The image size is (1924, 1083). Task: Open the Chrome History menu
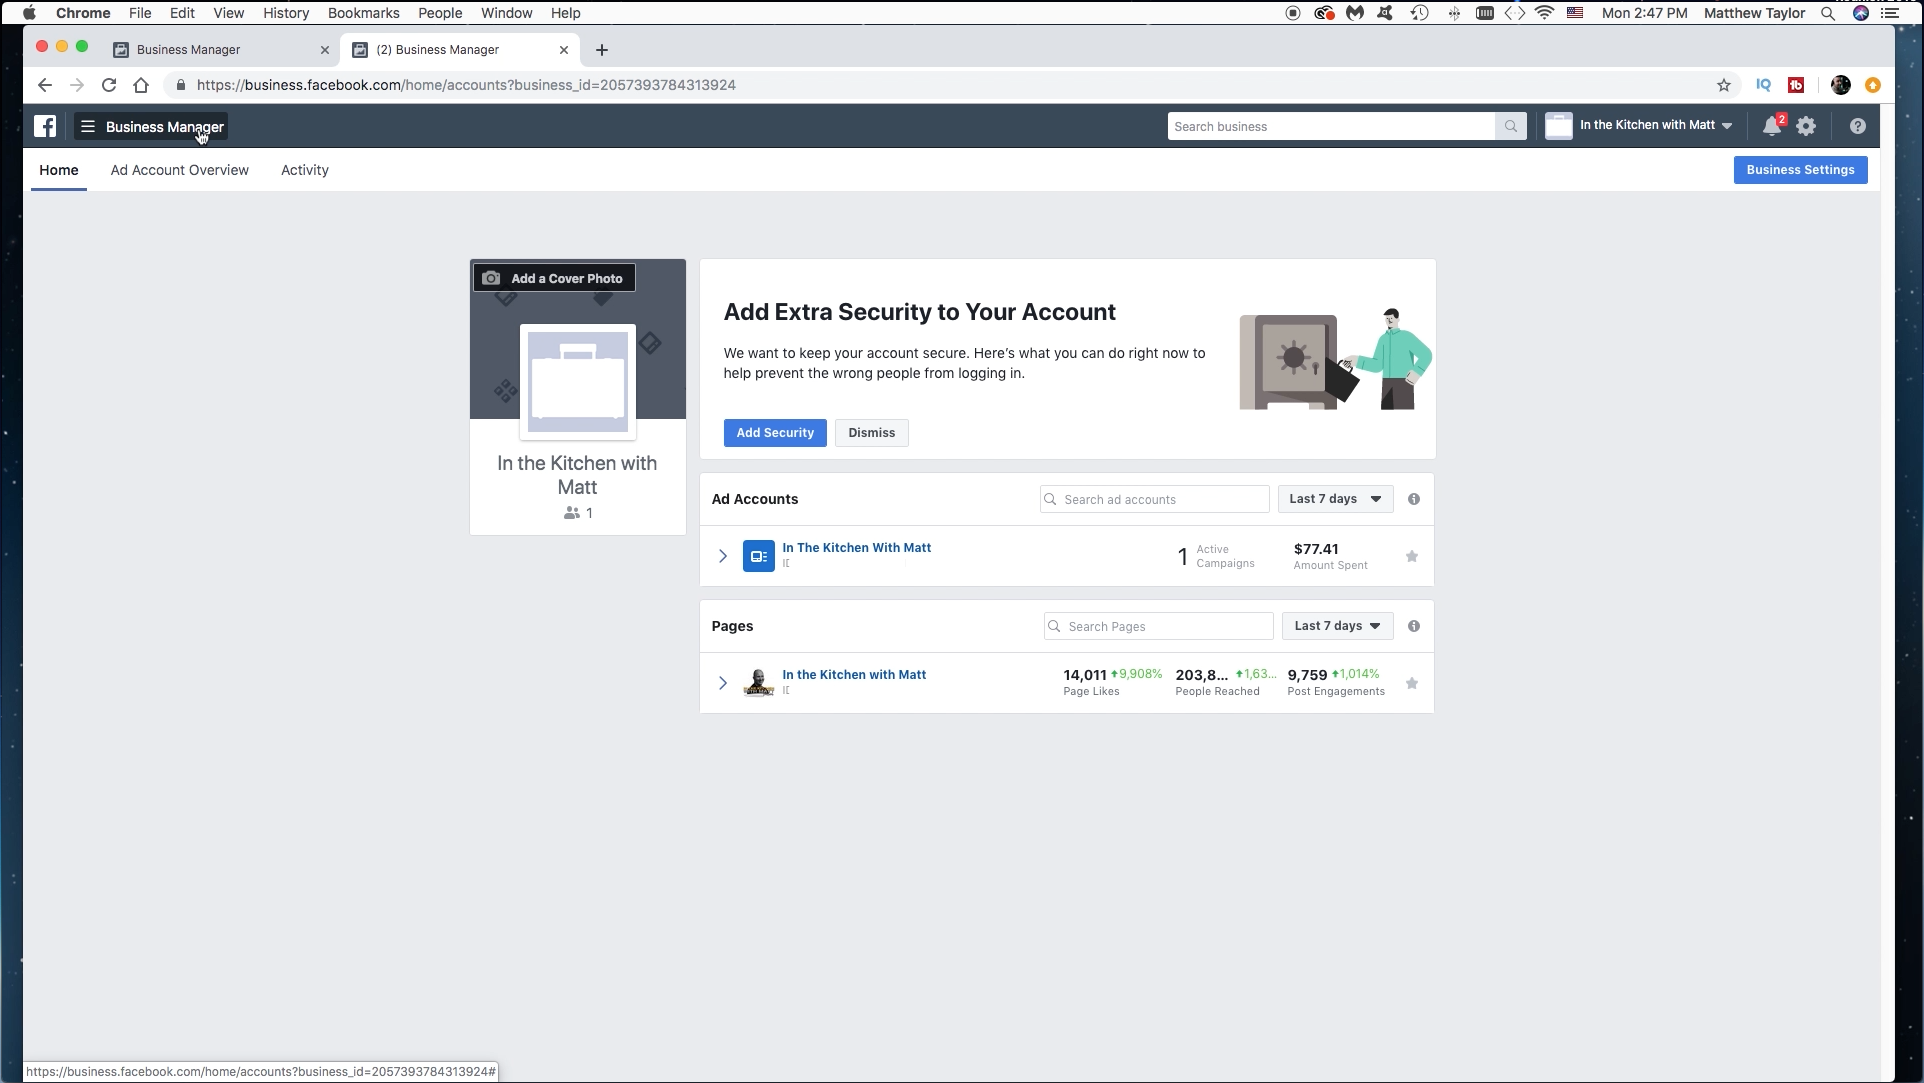pos(286,13)
